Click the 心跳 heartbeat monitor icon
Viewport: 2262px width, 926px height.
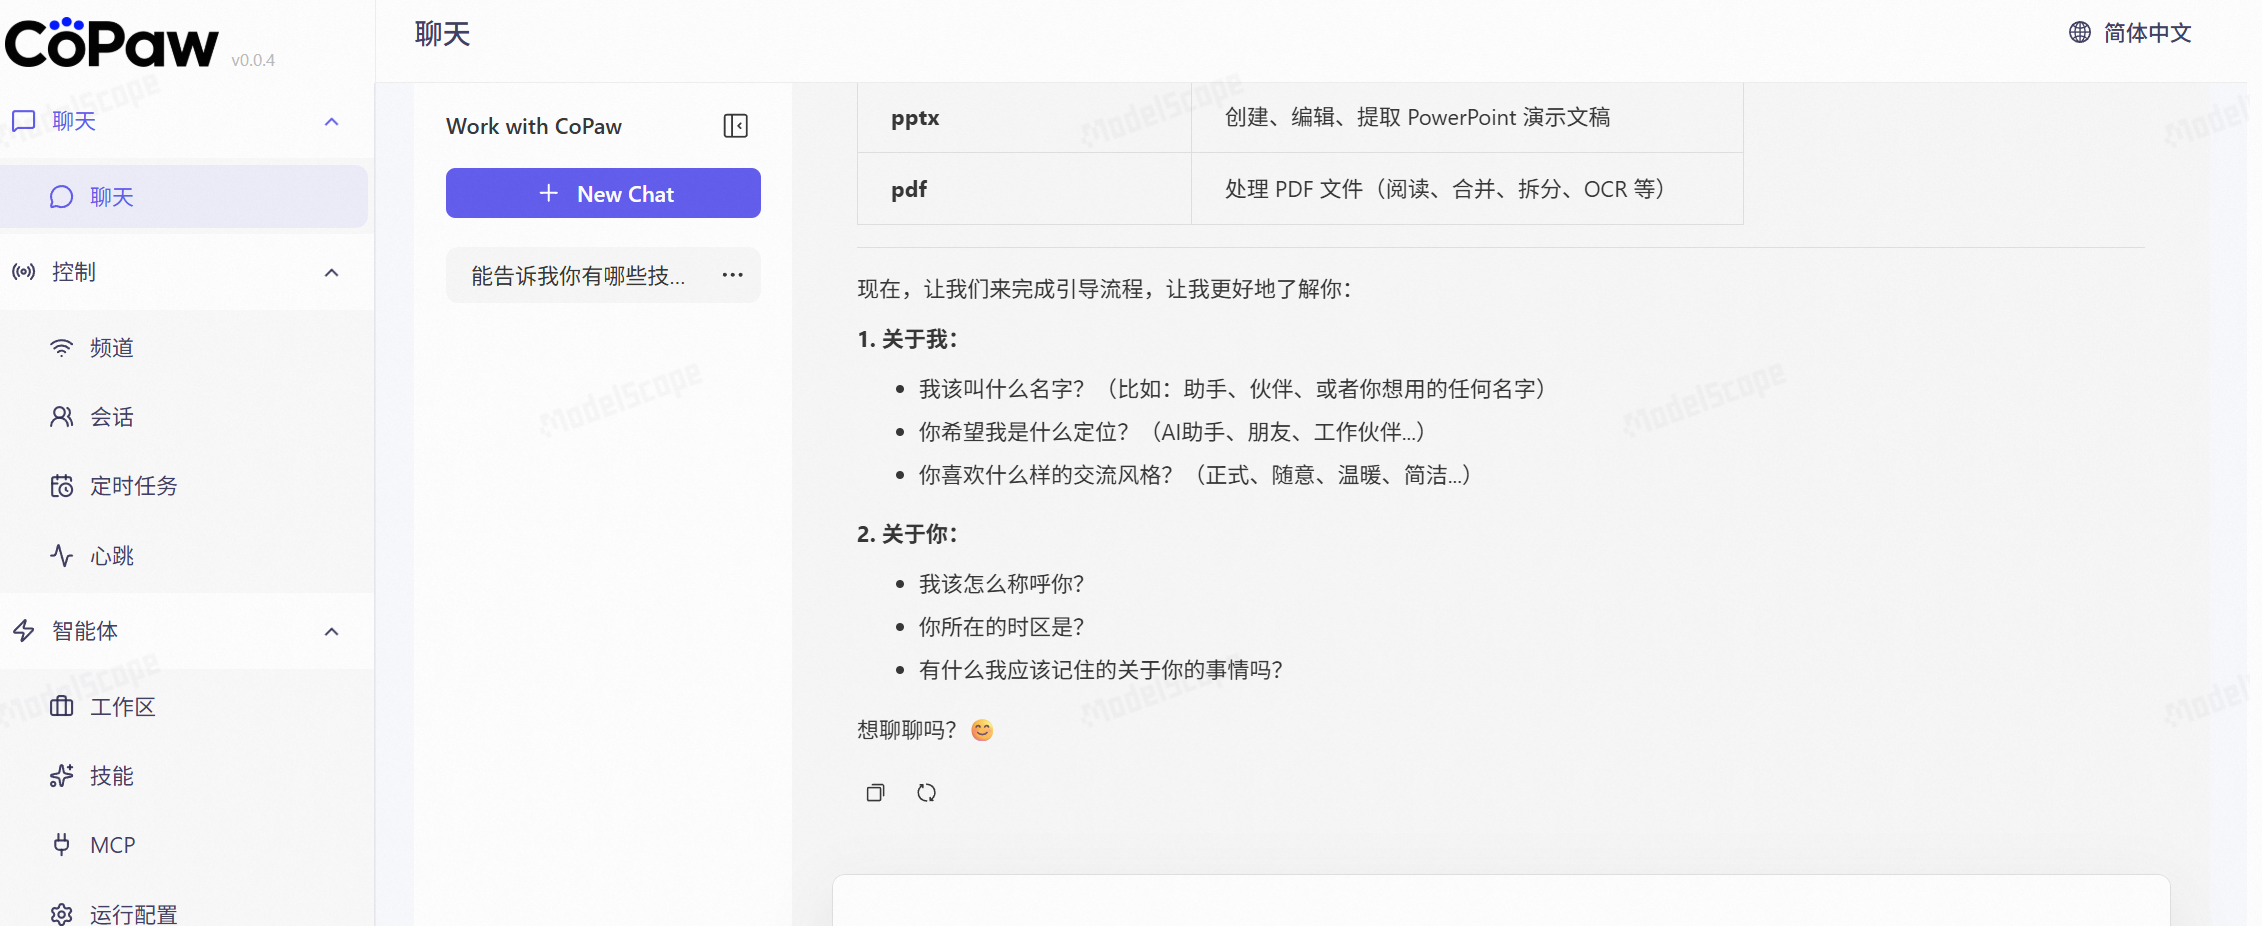(62, 556)
